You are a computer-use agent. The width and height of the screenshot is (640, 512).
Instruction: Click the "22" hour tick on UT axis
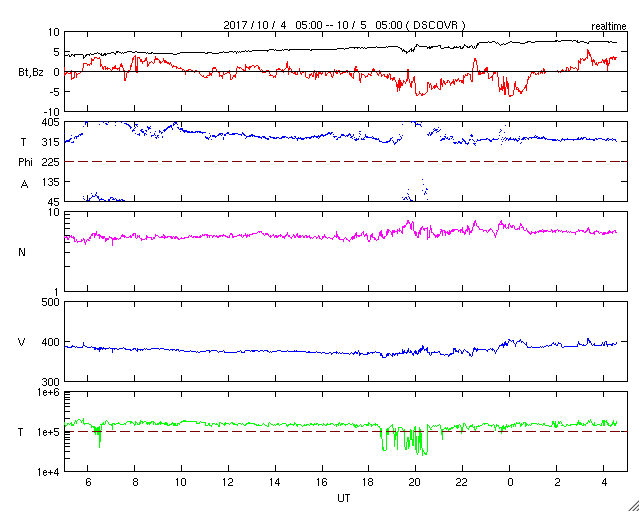coord(462,482)
